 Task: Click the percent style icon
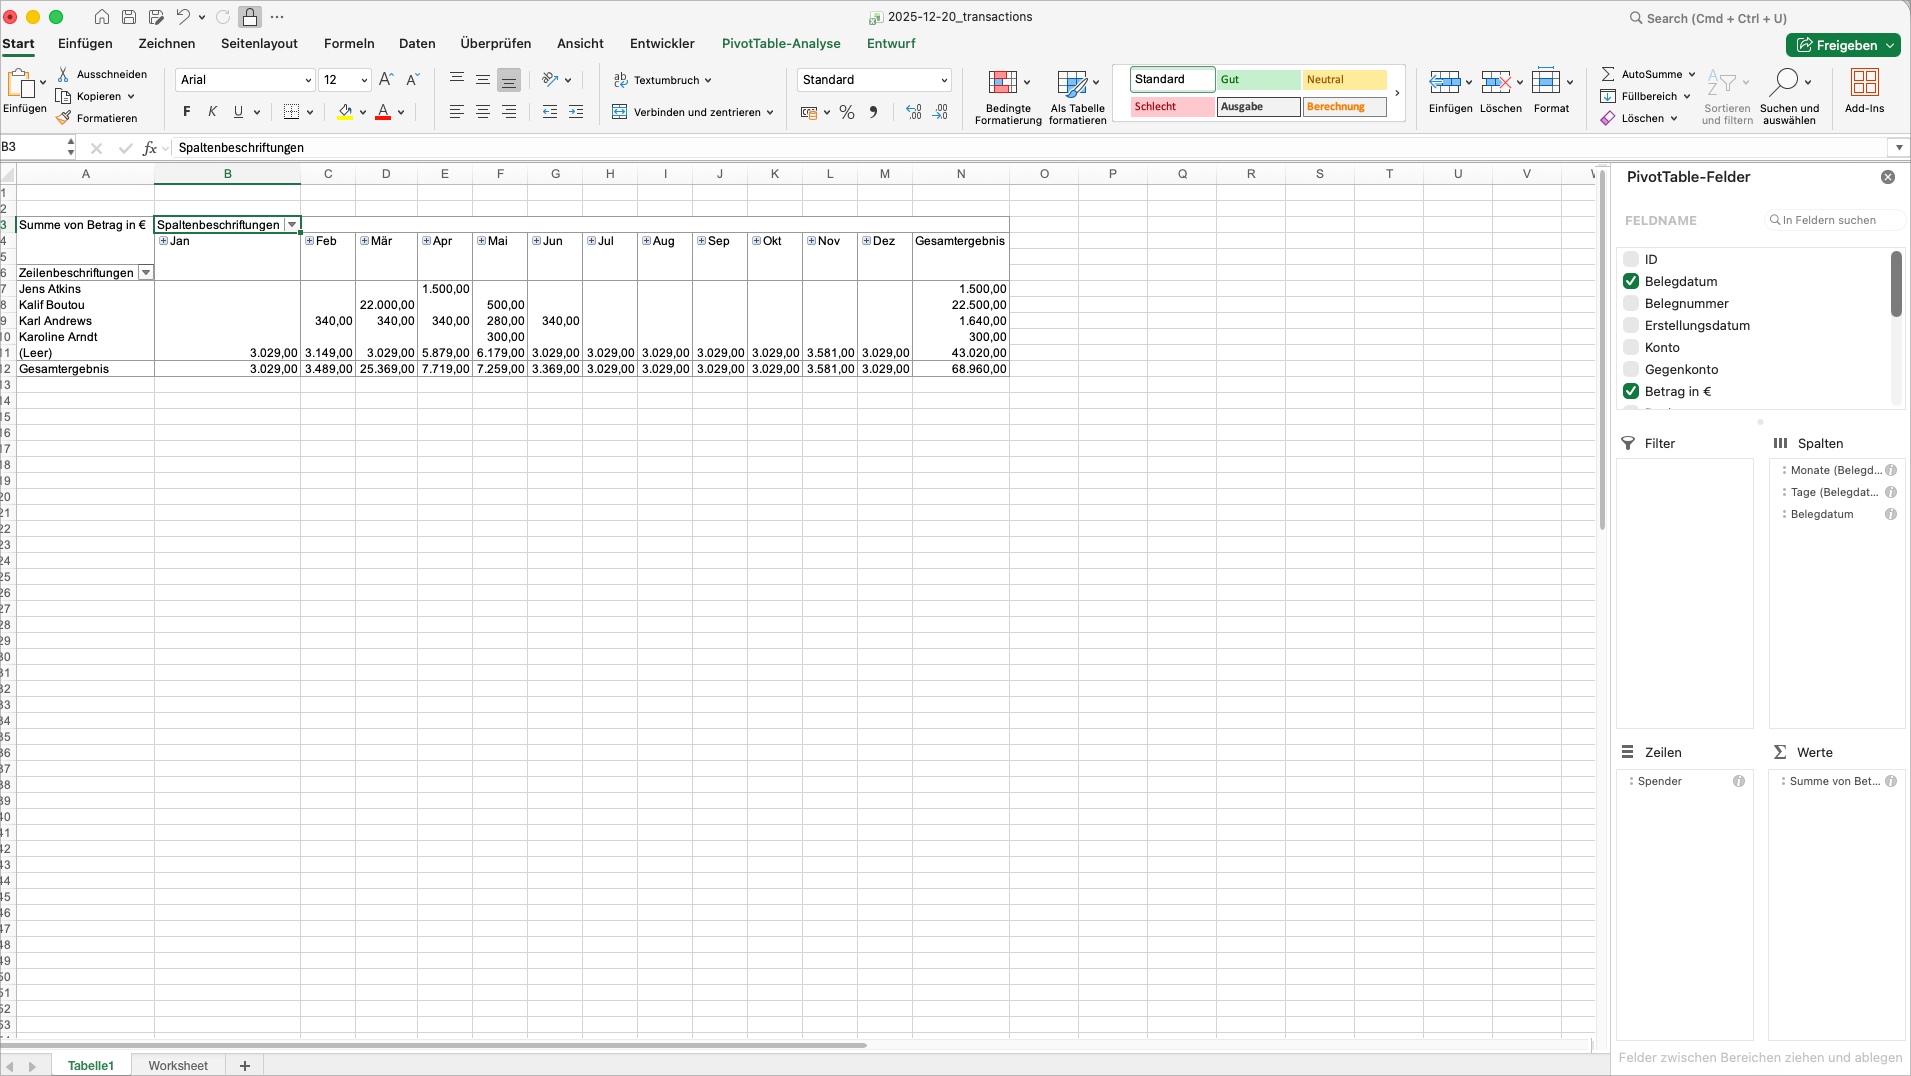click(847, 112)
